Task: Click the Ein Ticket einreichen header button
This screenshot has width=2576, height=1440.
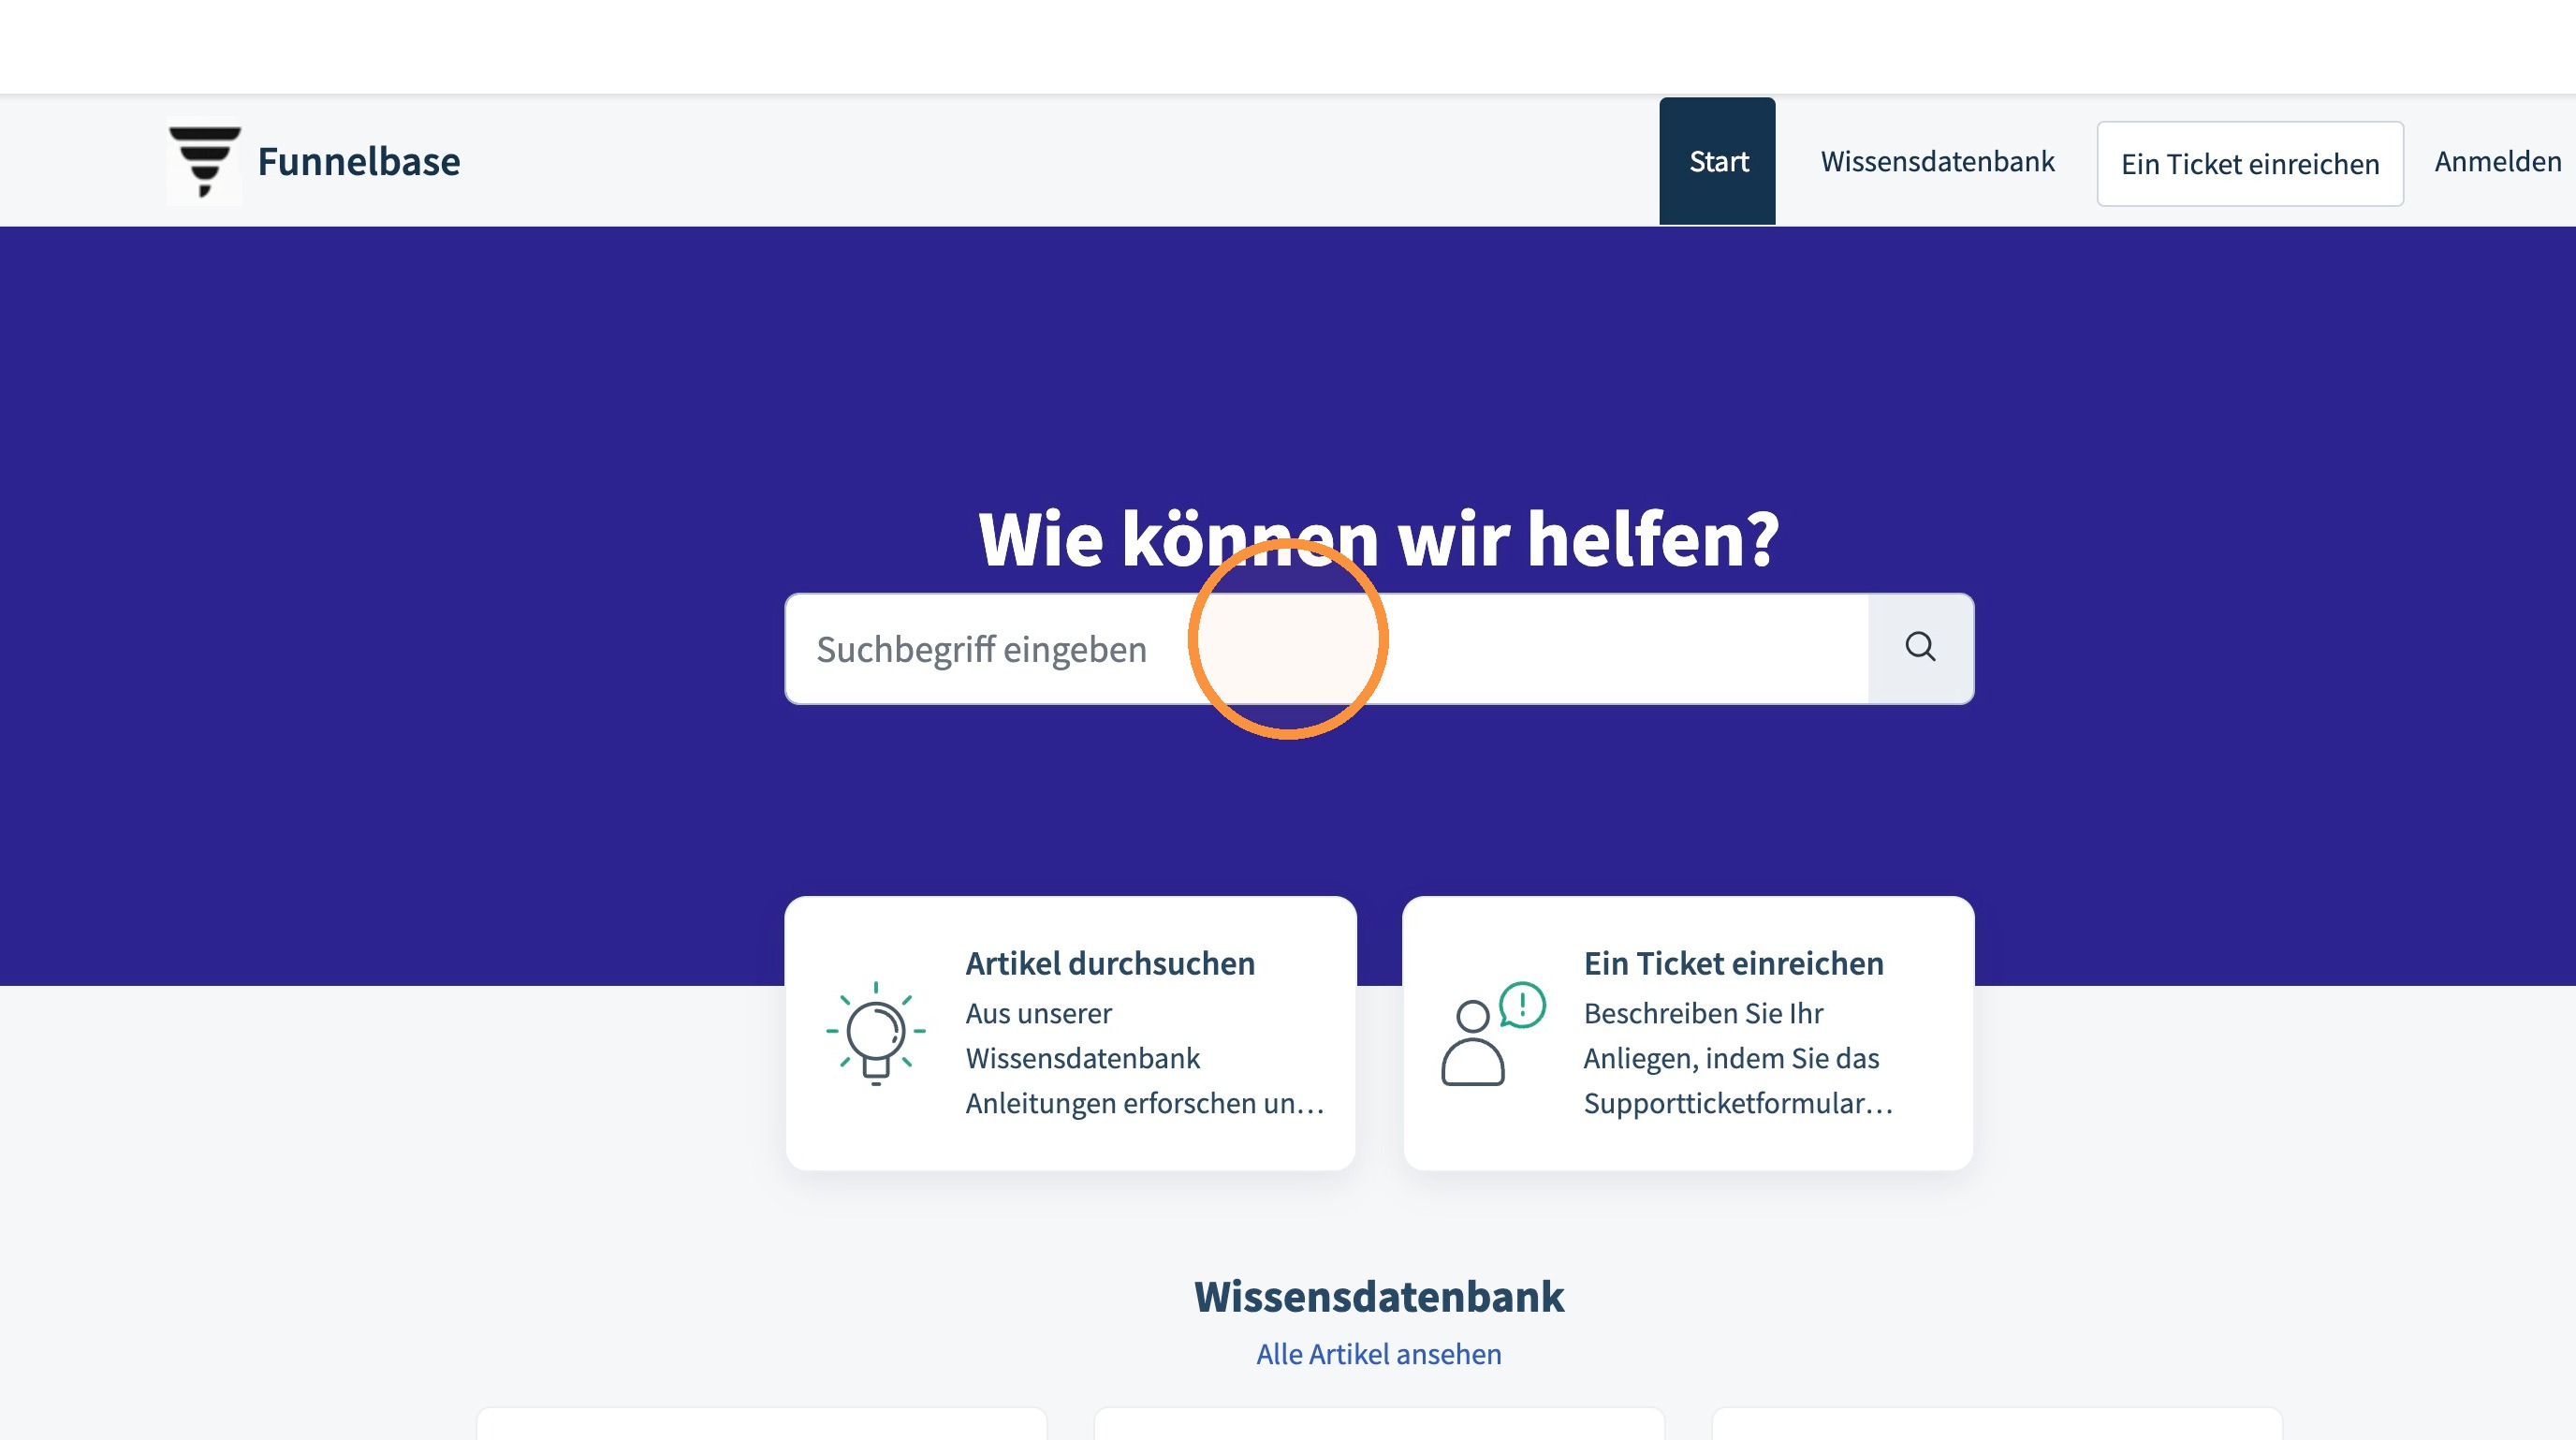Action: click(x=2250, y=163)
